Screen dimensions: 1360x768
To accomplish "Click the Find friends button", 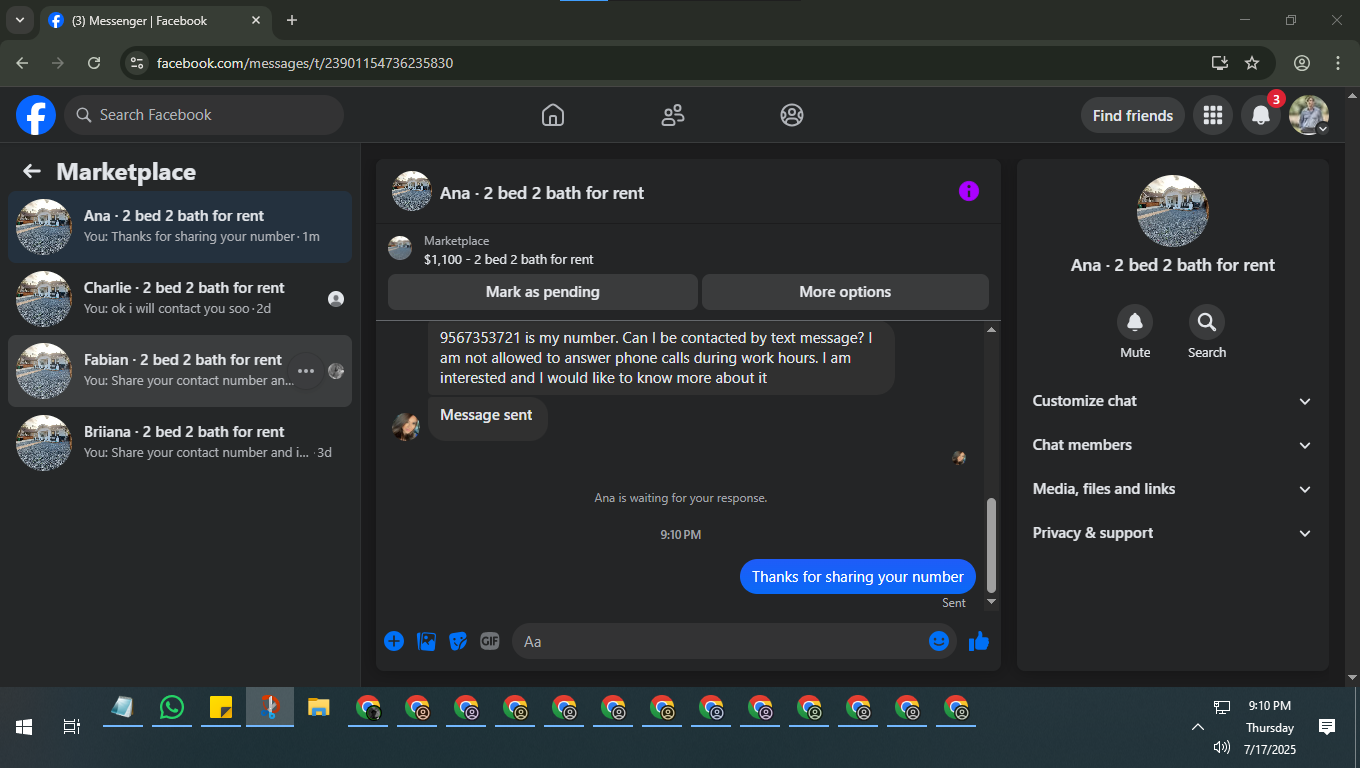I will pos(1133,115).
